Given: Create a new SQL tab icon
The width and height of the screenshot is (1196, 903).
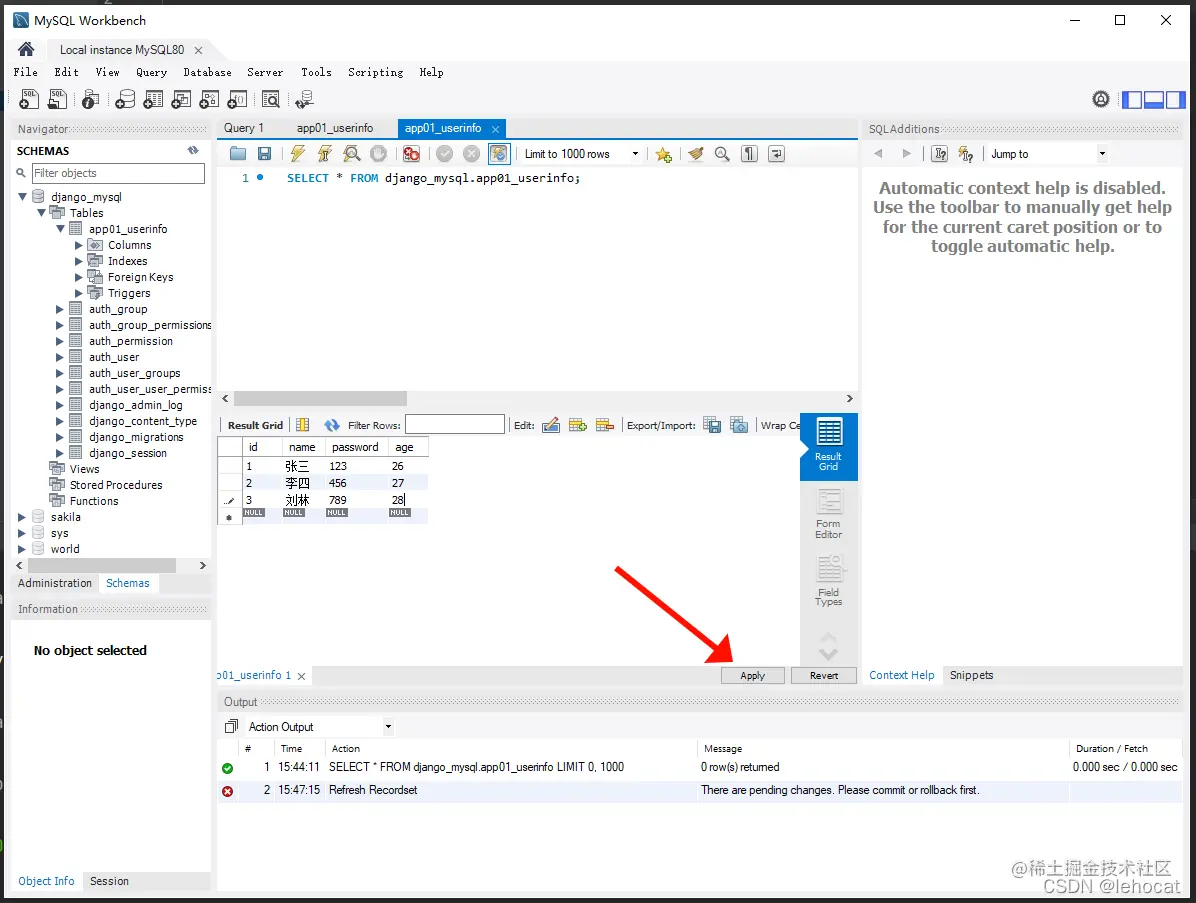Looking at the screenshot, I should pyautogui.click(x=28, y=99).
